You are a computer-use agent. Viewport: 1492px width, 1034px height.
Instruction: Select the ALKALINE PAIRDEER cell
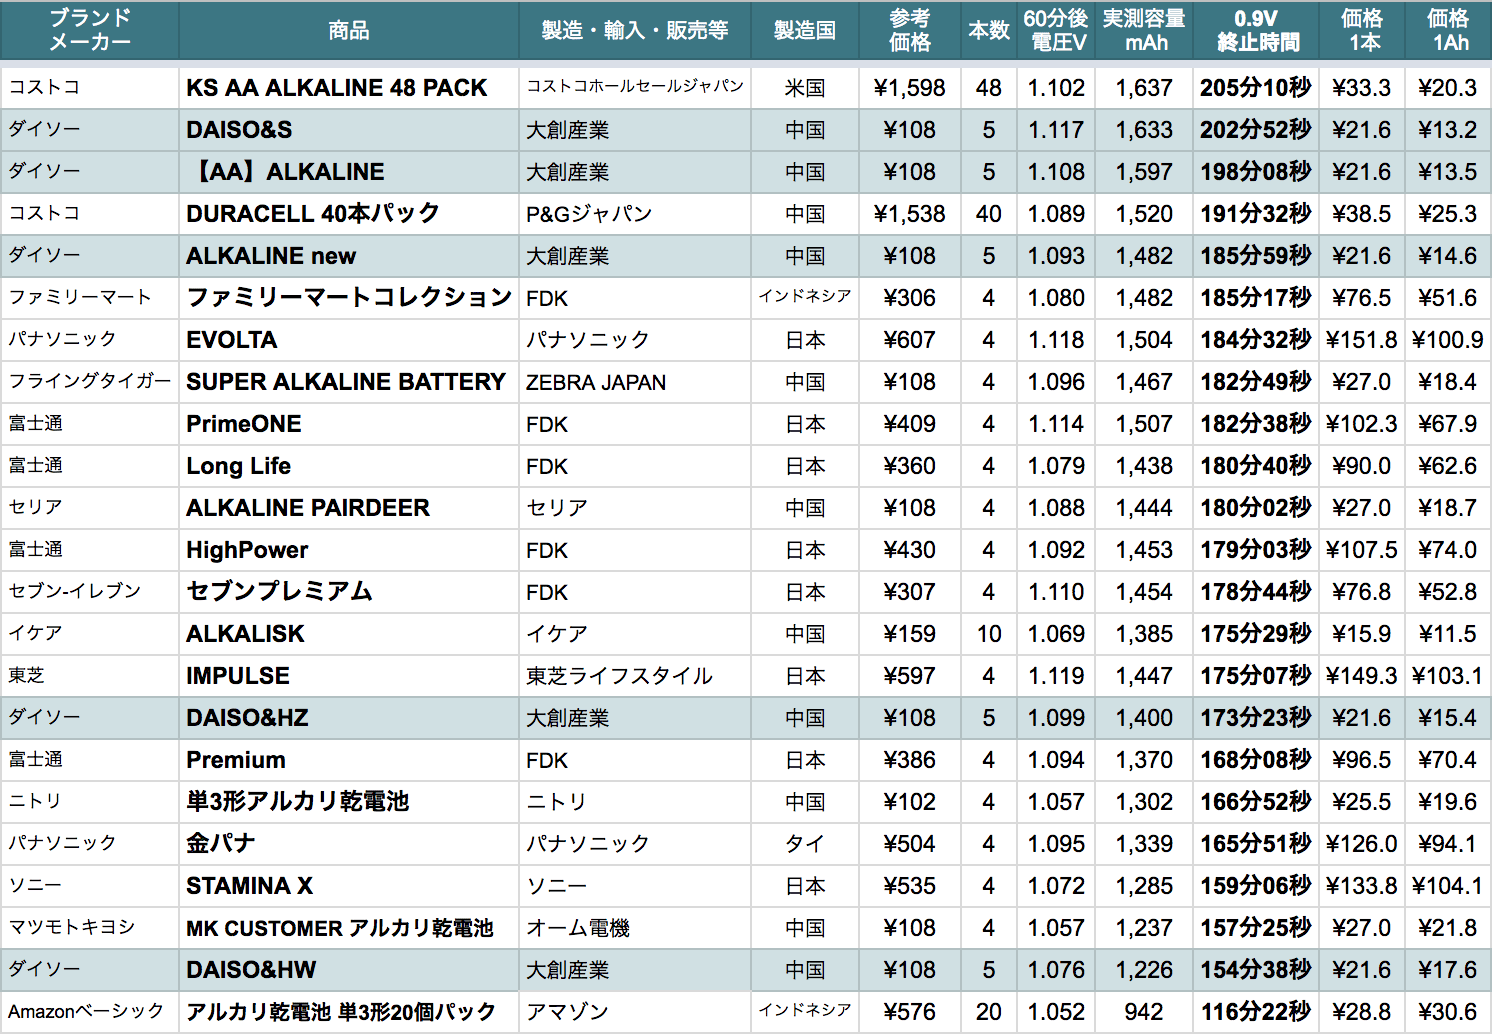pos(349,508)
